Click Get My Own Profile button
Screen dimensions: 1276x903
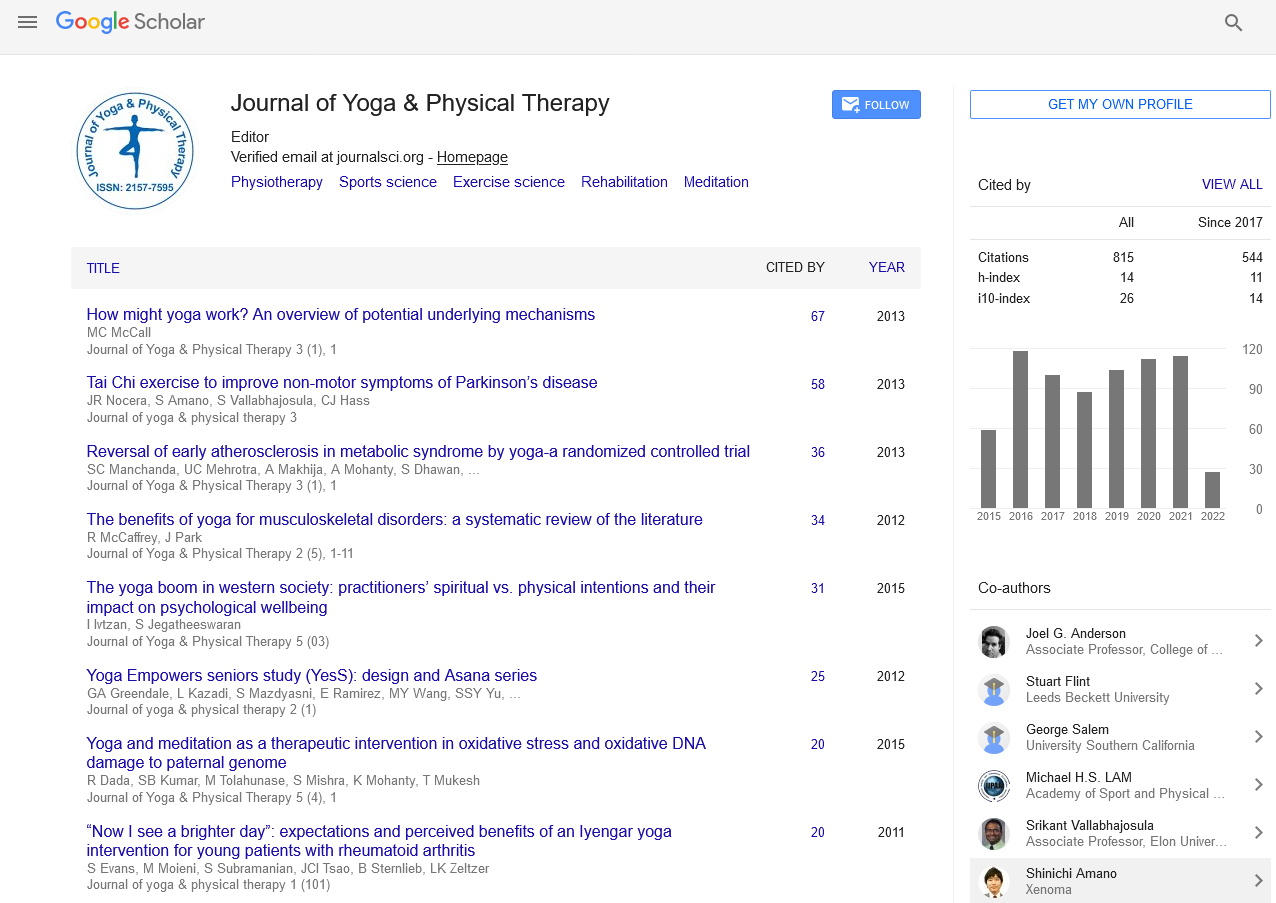pyautogui.click(x=1120, y=105)
